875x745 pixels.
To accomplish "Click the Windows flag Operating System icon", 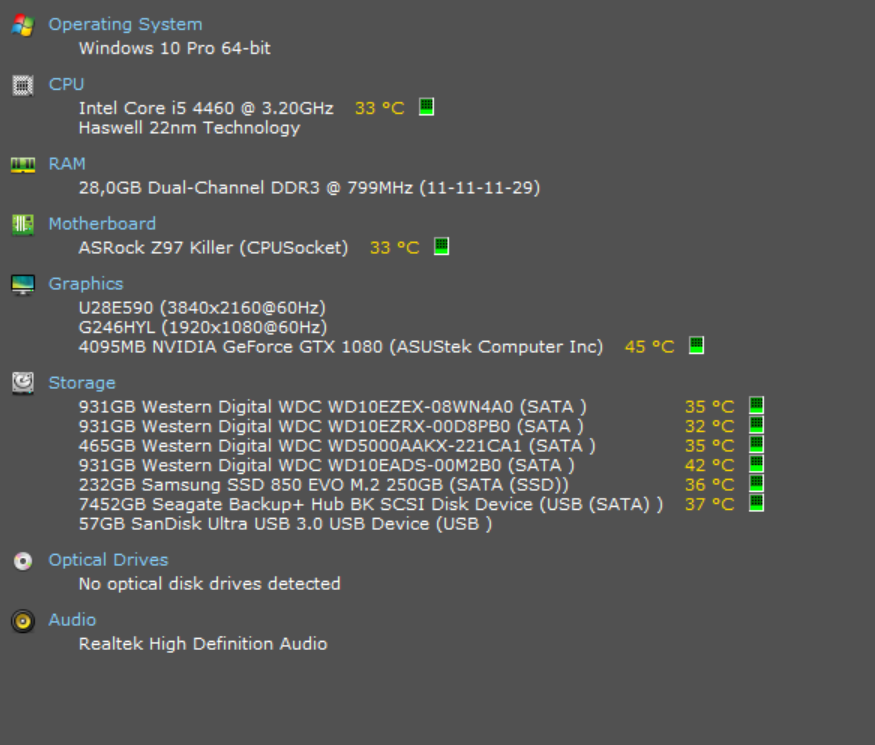I will click(23, 25).
